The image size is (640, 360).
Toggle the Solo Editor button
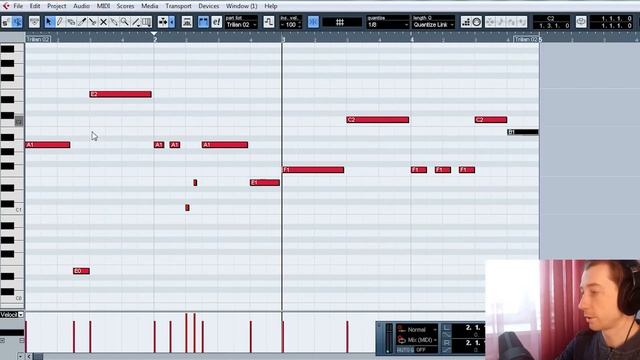[6, 22]
